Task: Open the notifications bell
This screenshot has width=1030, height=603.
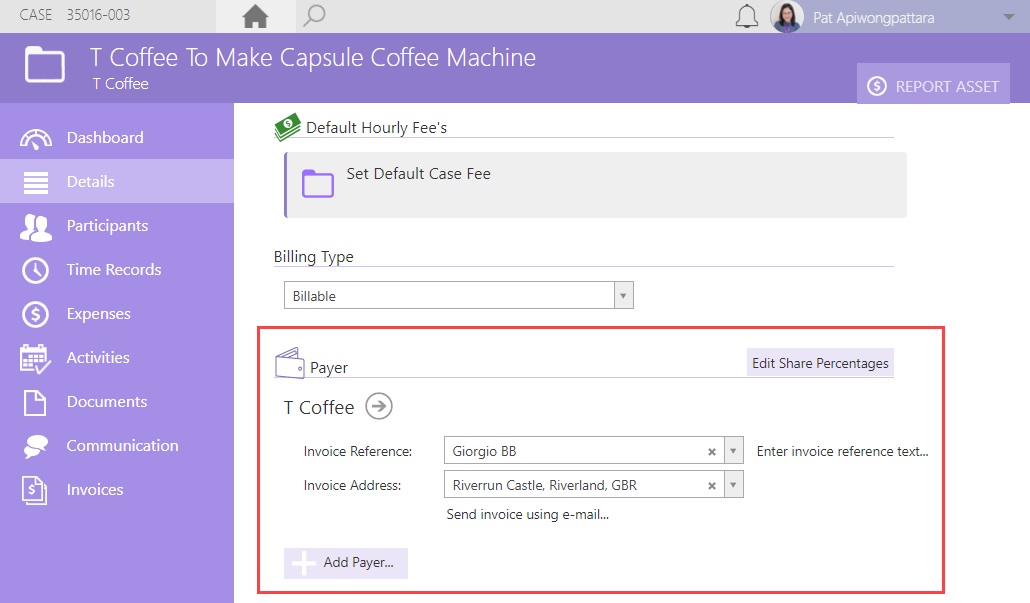Action: (746, 16)
